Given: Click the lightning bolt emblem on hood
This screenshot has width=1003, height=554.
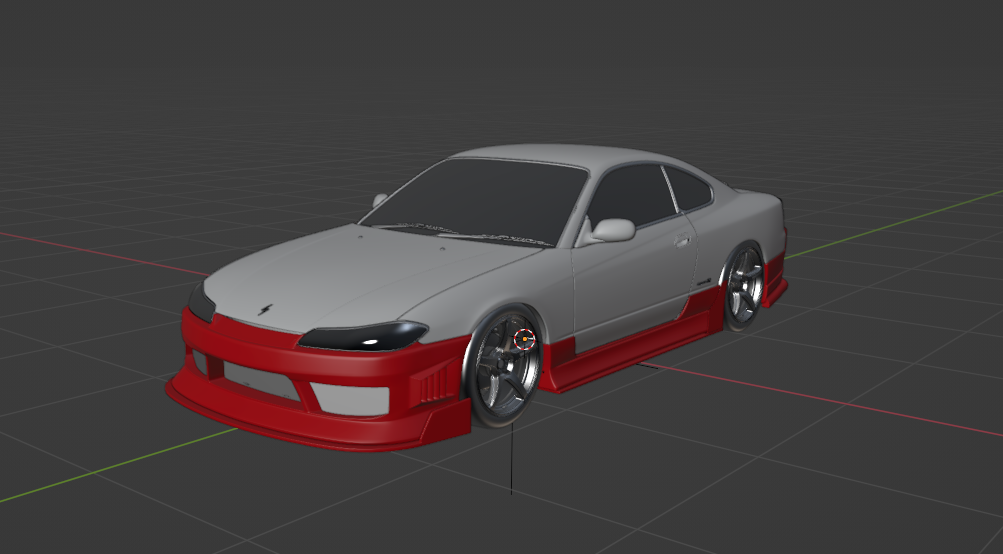Looking at the screenshot, I should 264,310.
